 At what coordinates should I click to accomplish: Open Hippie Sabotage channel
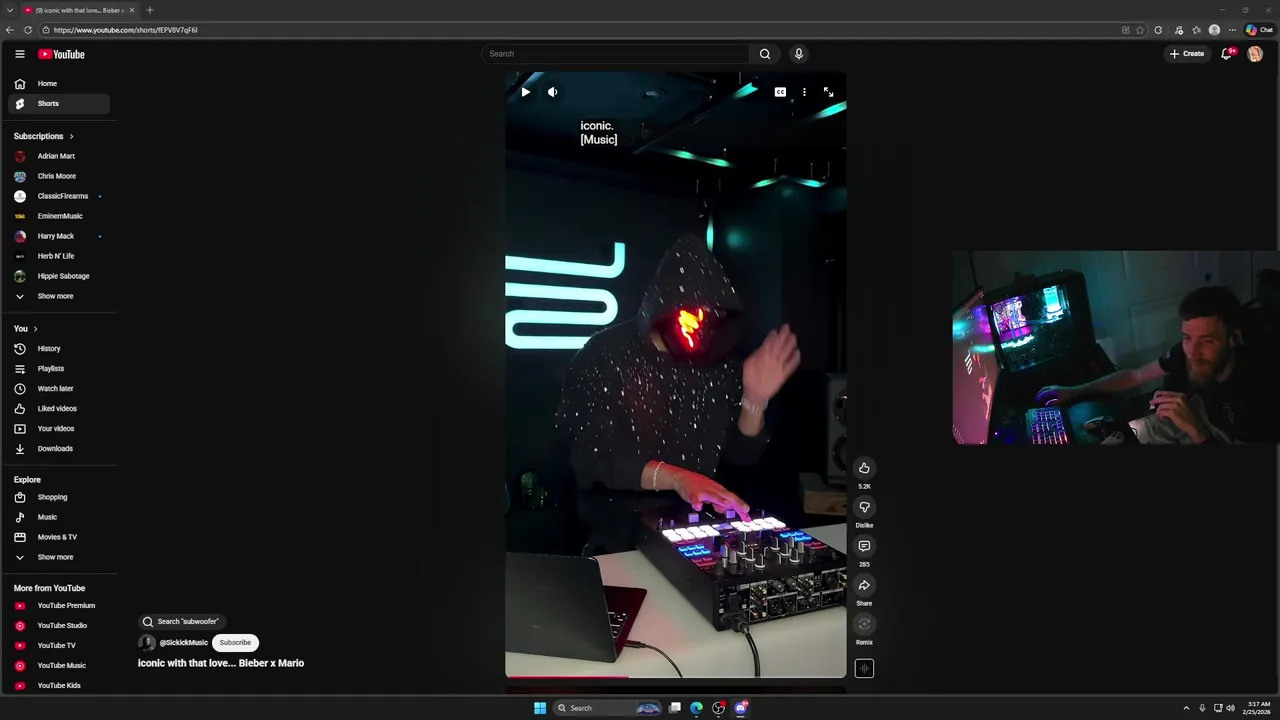point(59,276)
